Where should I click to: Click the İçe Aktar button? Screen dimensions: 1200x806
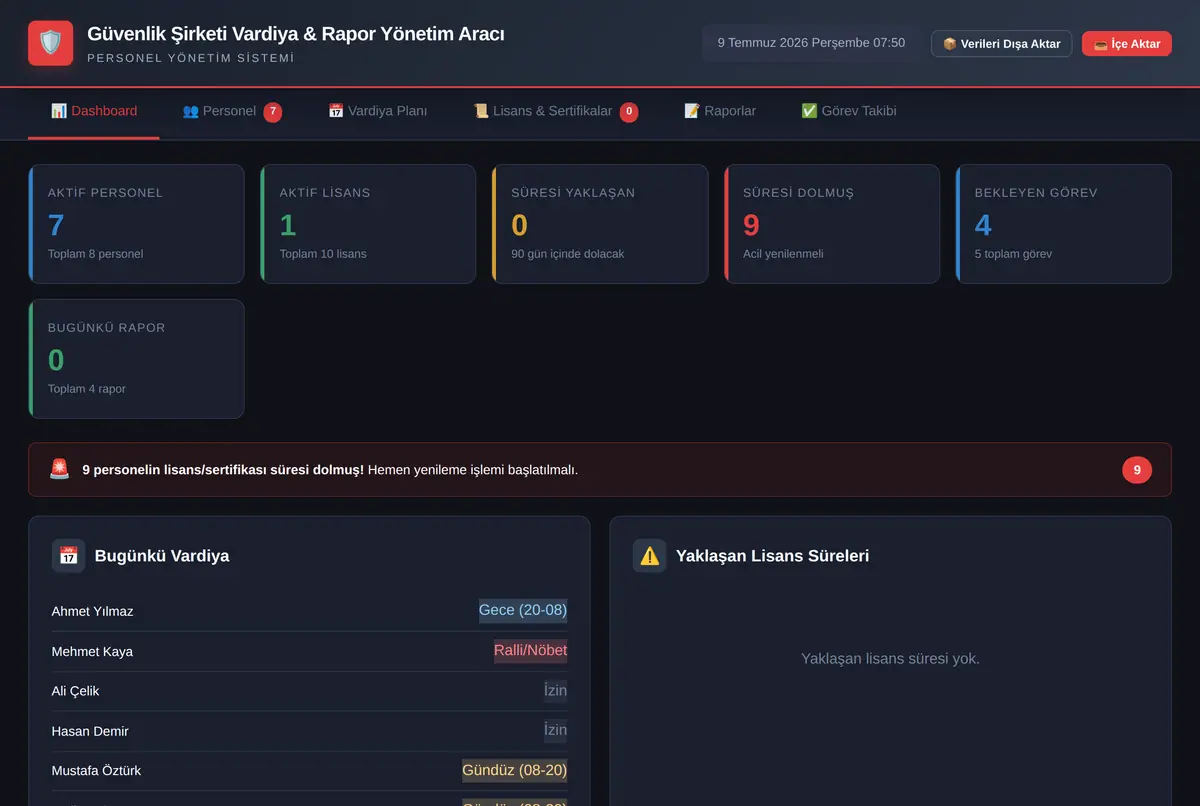1127,44
